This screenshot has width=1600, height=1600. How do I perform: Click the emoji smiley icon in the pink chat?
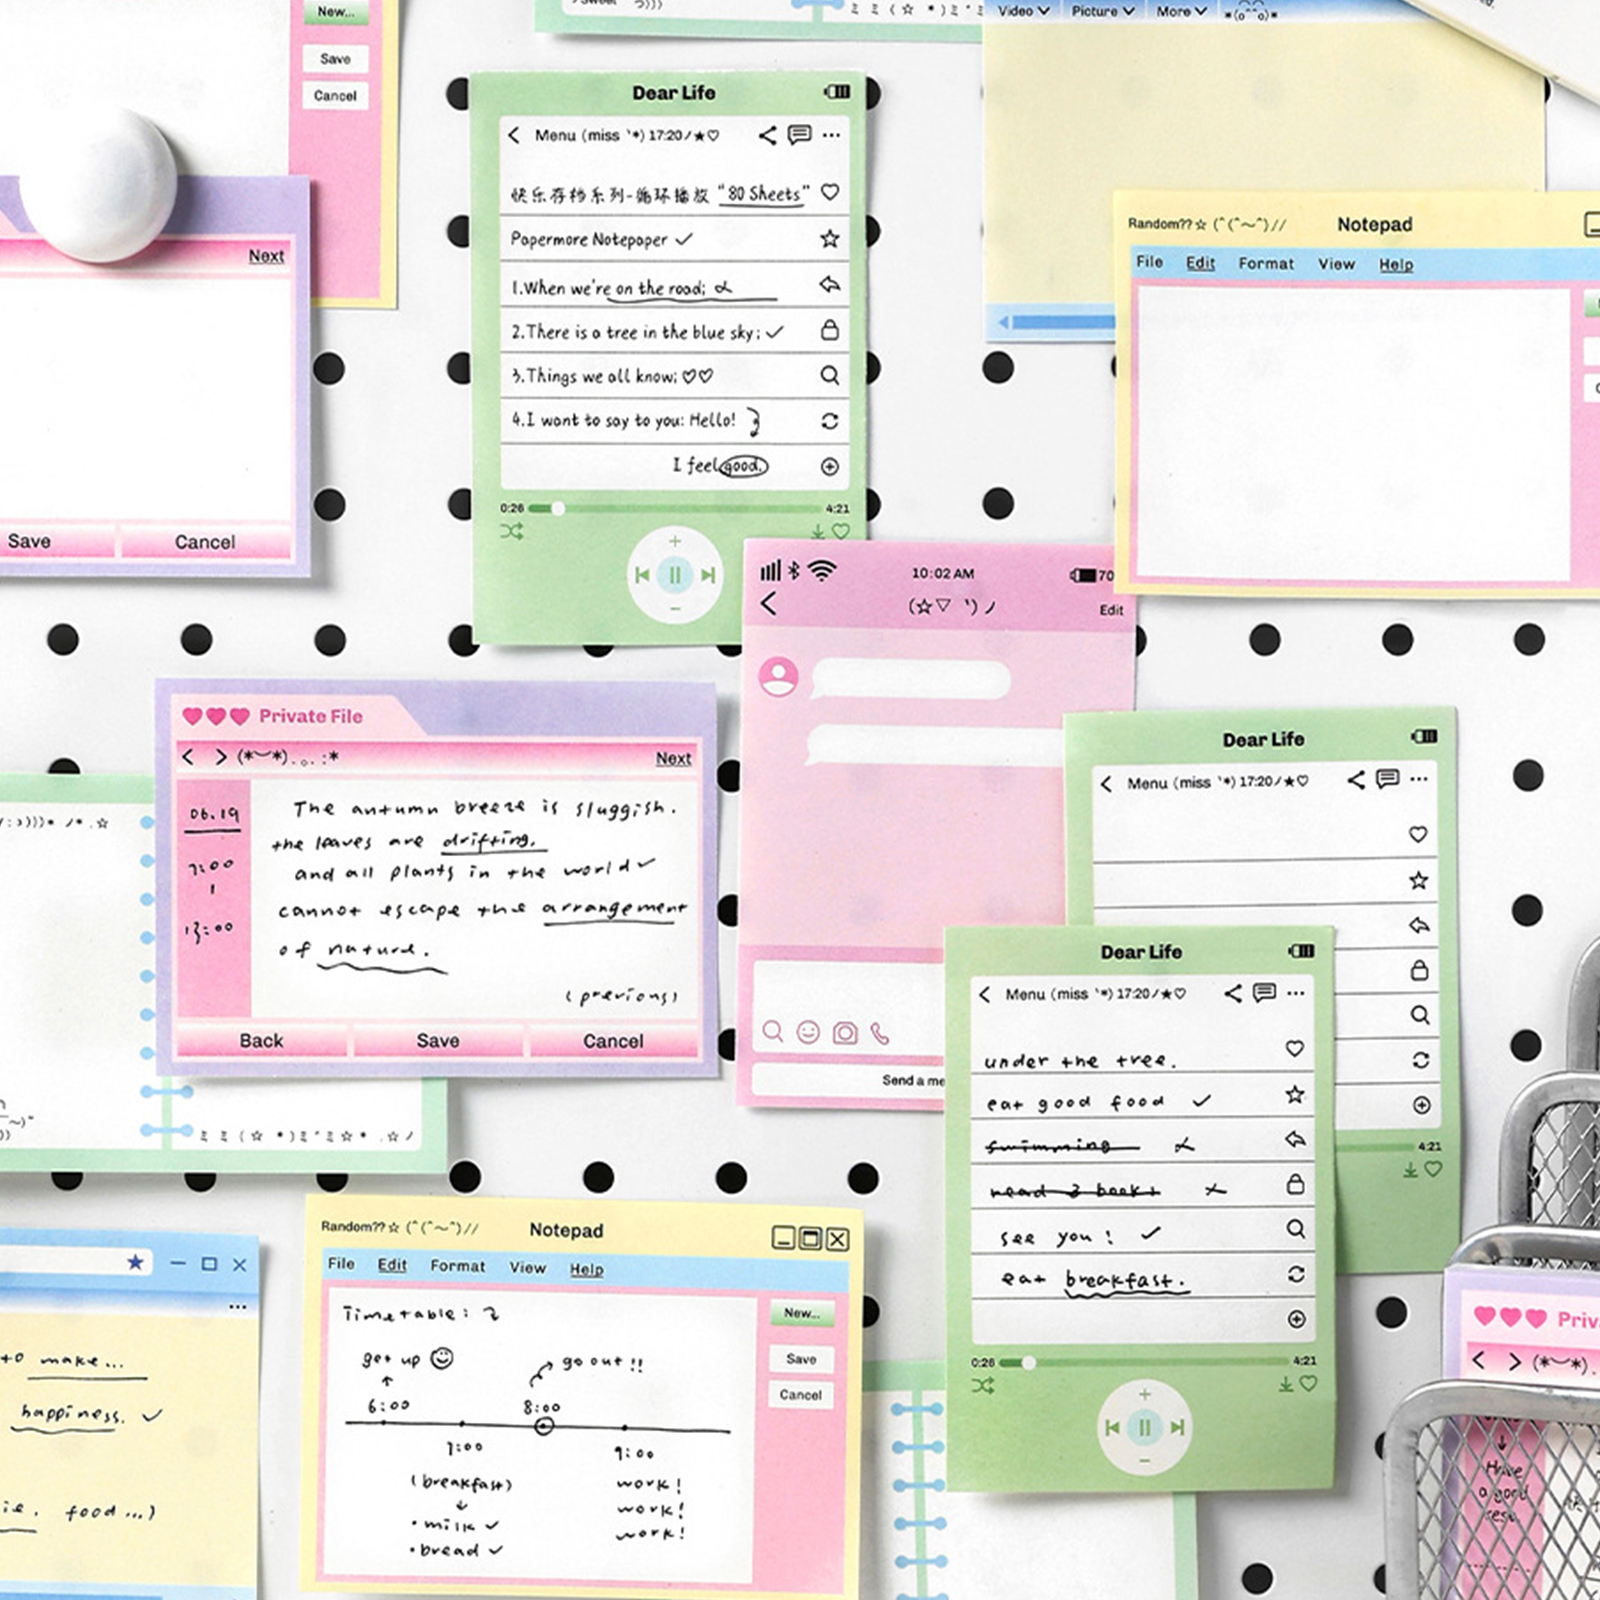click(808, 1032)
